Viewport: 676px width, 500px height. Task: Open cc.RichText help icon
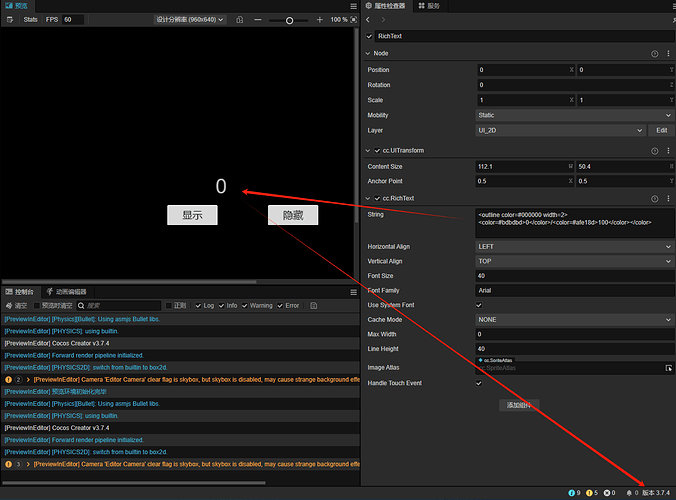pos(654,199)
